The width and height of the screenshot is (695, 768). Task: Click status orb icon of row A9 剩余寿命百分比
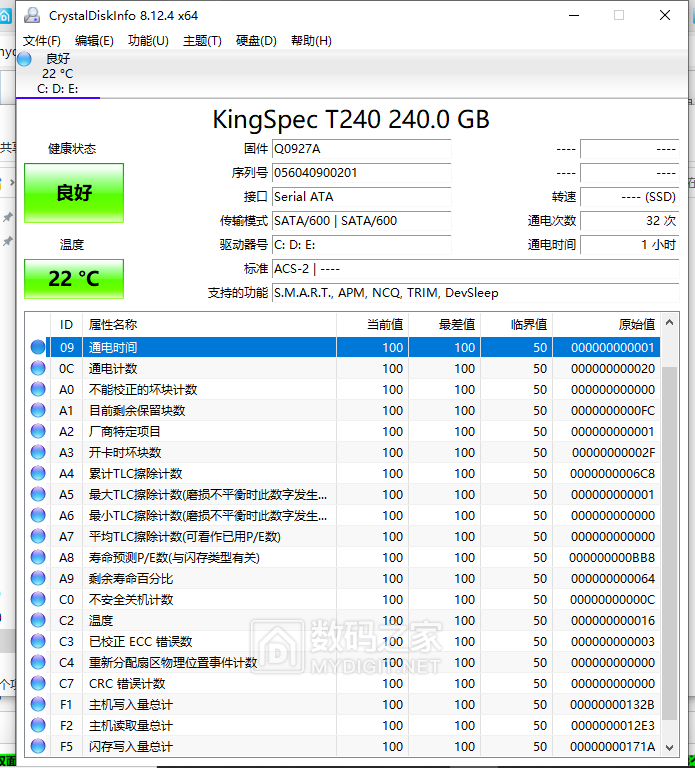click(38, 578)
